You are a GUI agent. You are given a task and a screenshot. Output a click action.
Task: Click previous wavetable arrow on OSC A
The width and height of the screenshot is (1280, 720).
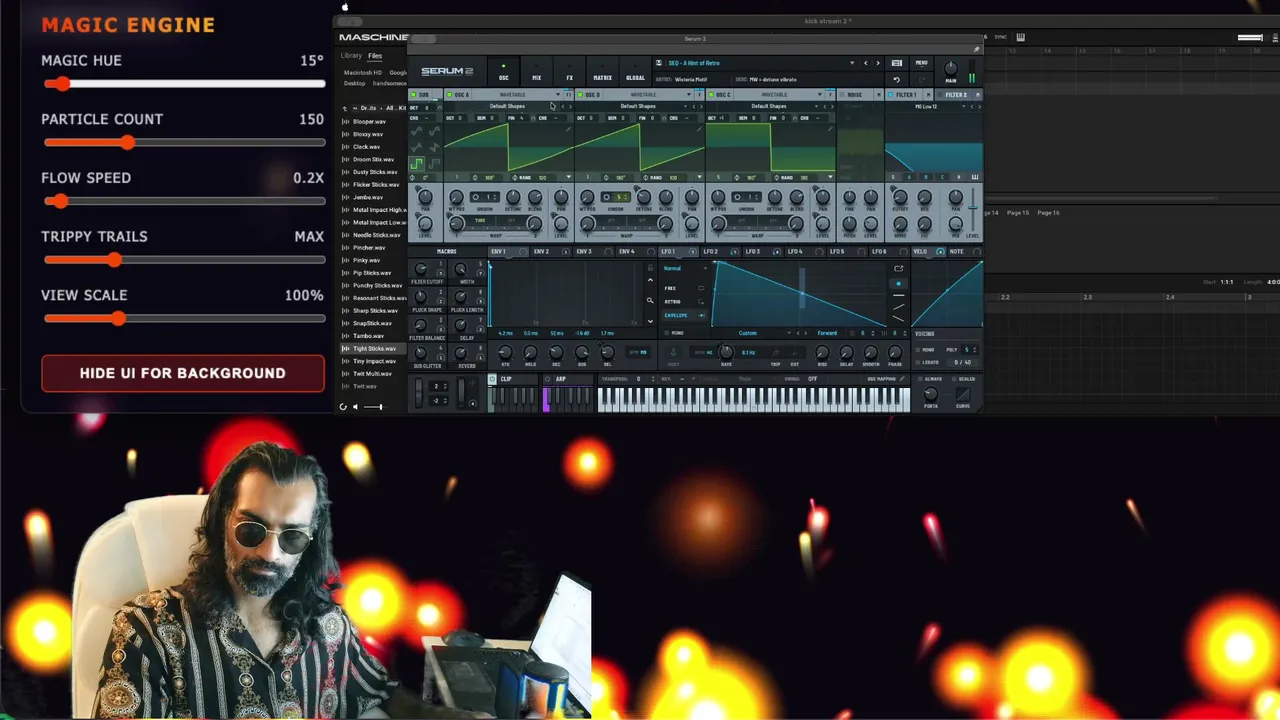(x=563, y=106)
